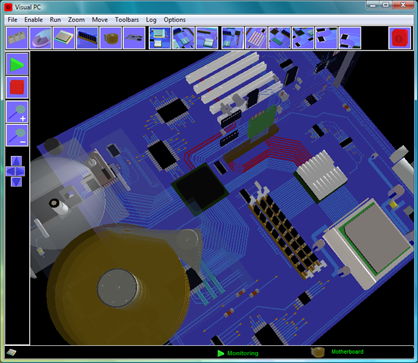Click the move left arrow
The image size is (418, 363).
pyautogui.click(x=10, y=171)
